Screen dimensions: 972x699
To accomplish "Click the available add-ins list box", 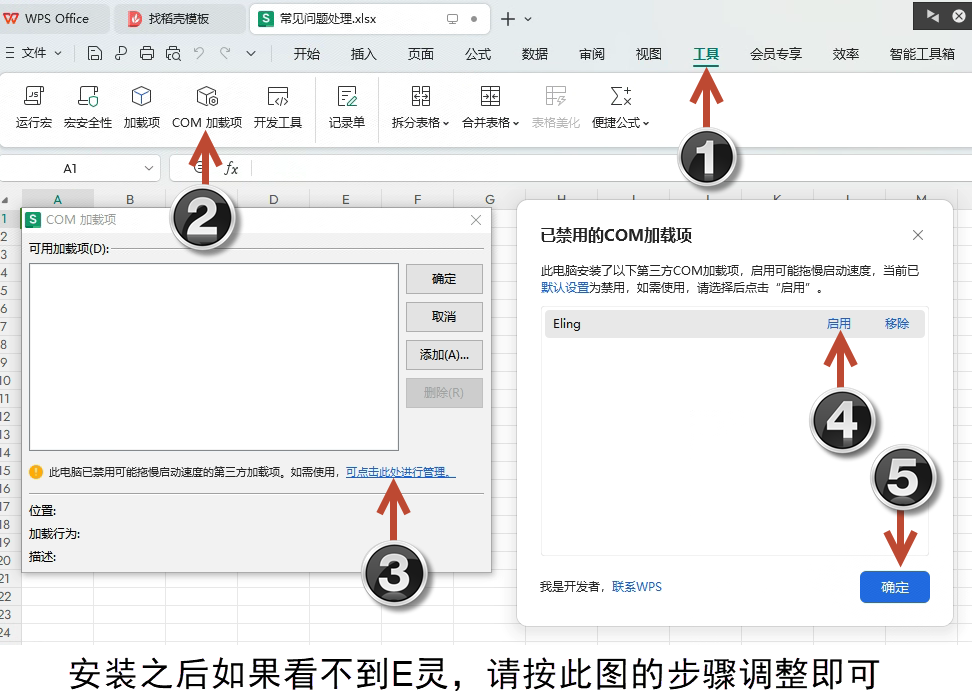I will [214, 357].
